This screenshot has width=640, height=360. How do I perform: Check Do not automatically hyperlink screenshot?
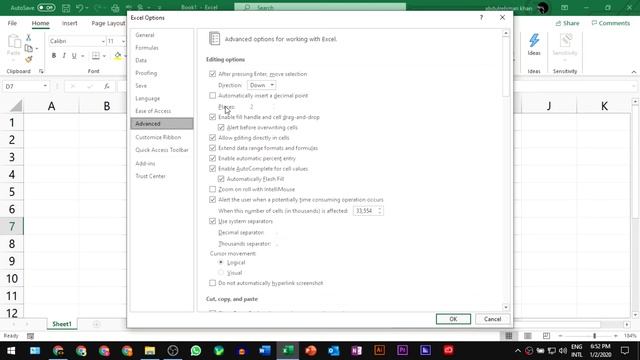(212, 283)
